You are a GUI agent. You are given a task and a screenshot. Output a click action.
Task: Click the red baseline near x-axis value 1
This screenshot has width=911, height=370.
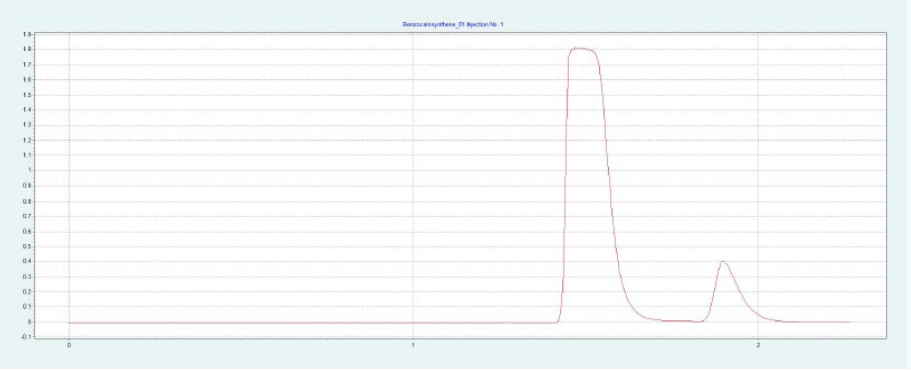(x=413, y=322)
